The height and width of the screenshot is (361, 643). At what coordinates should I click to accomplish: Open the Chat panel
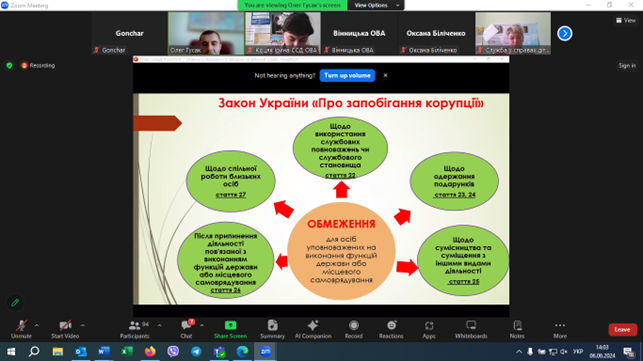click(187, 329)
